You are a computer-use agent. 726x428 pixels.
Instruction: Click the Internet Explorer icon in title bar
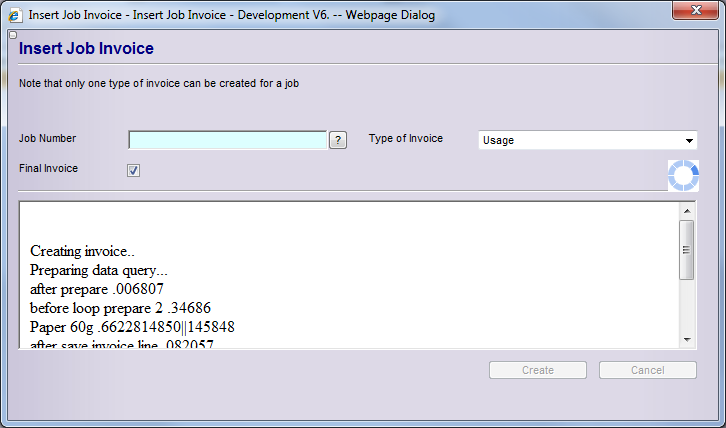(16, 14)
